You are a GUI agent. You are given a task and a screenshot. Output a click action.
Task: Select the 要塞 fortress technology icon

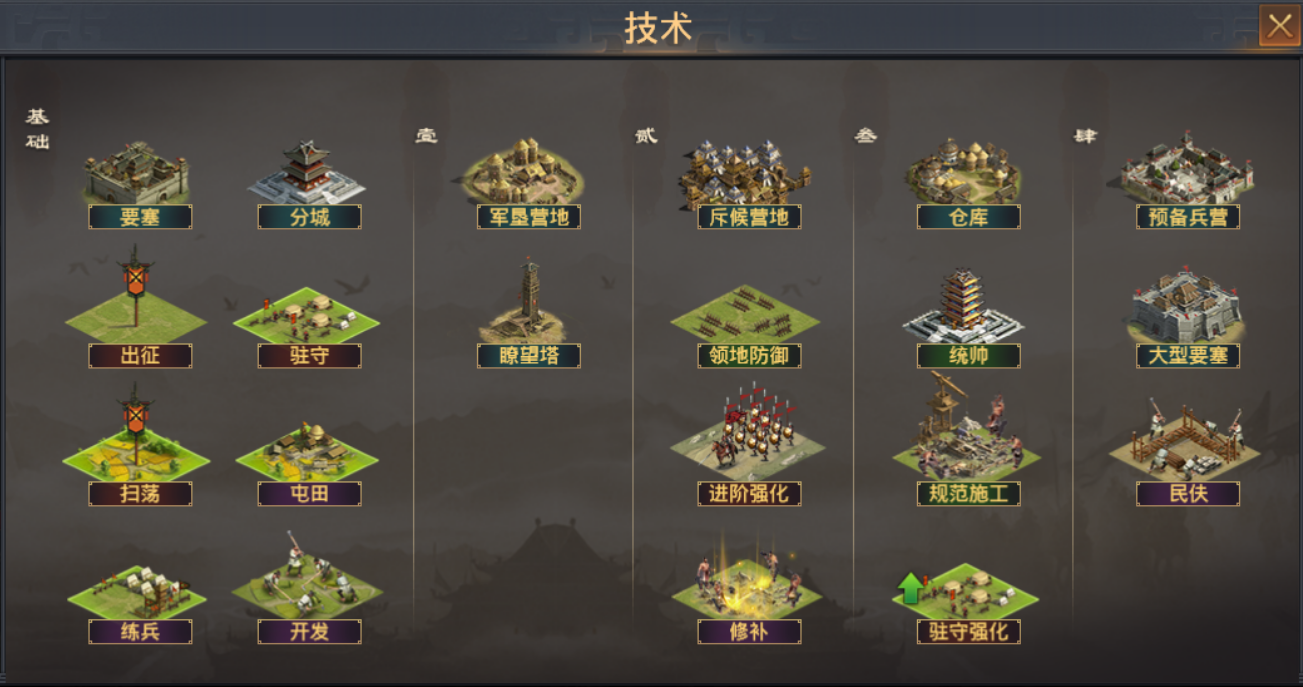click(x=136, y=172)
